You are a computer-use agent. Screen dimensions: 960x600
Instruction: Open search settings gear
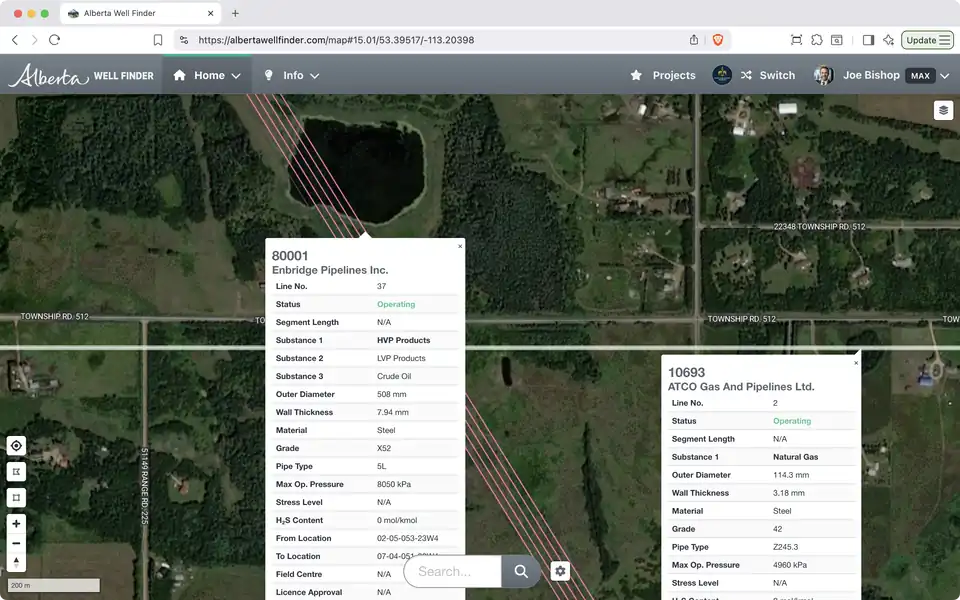[x=560, y=571]
